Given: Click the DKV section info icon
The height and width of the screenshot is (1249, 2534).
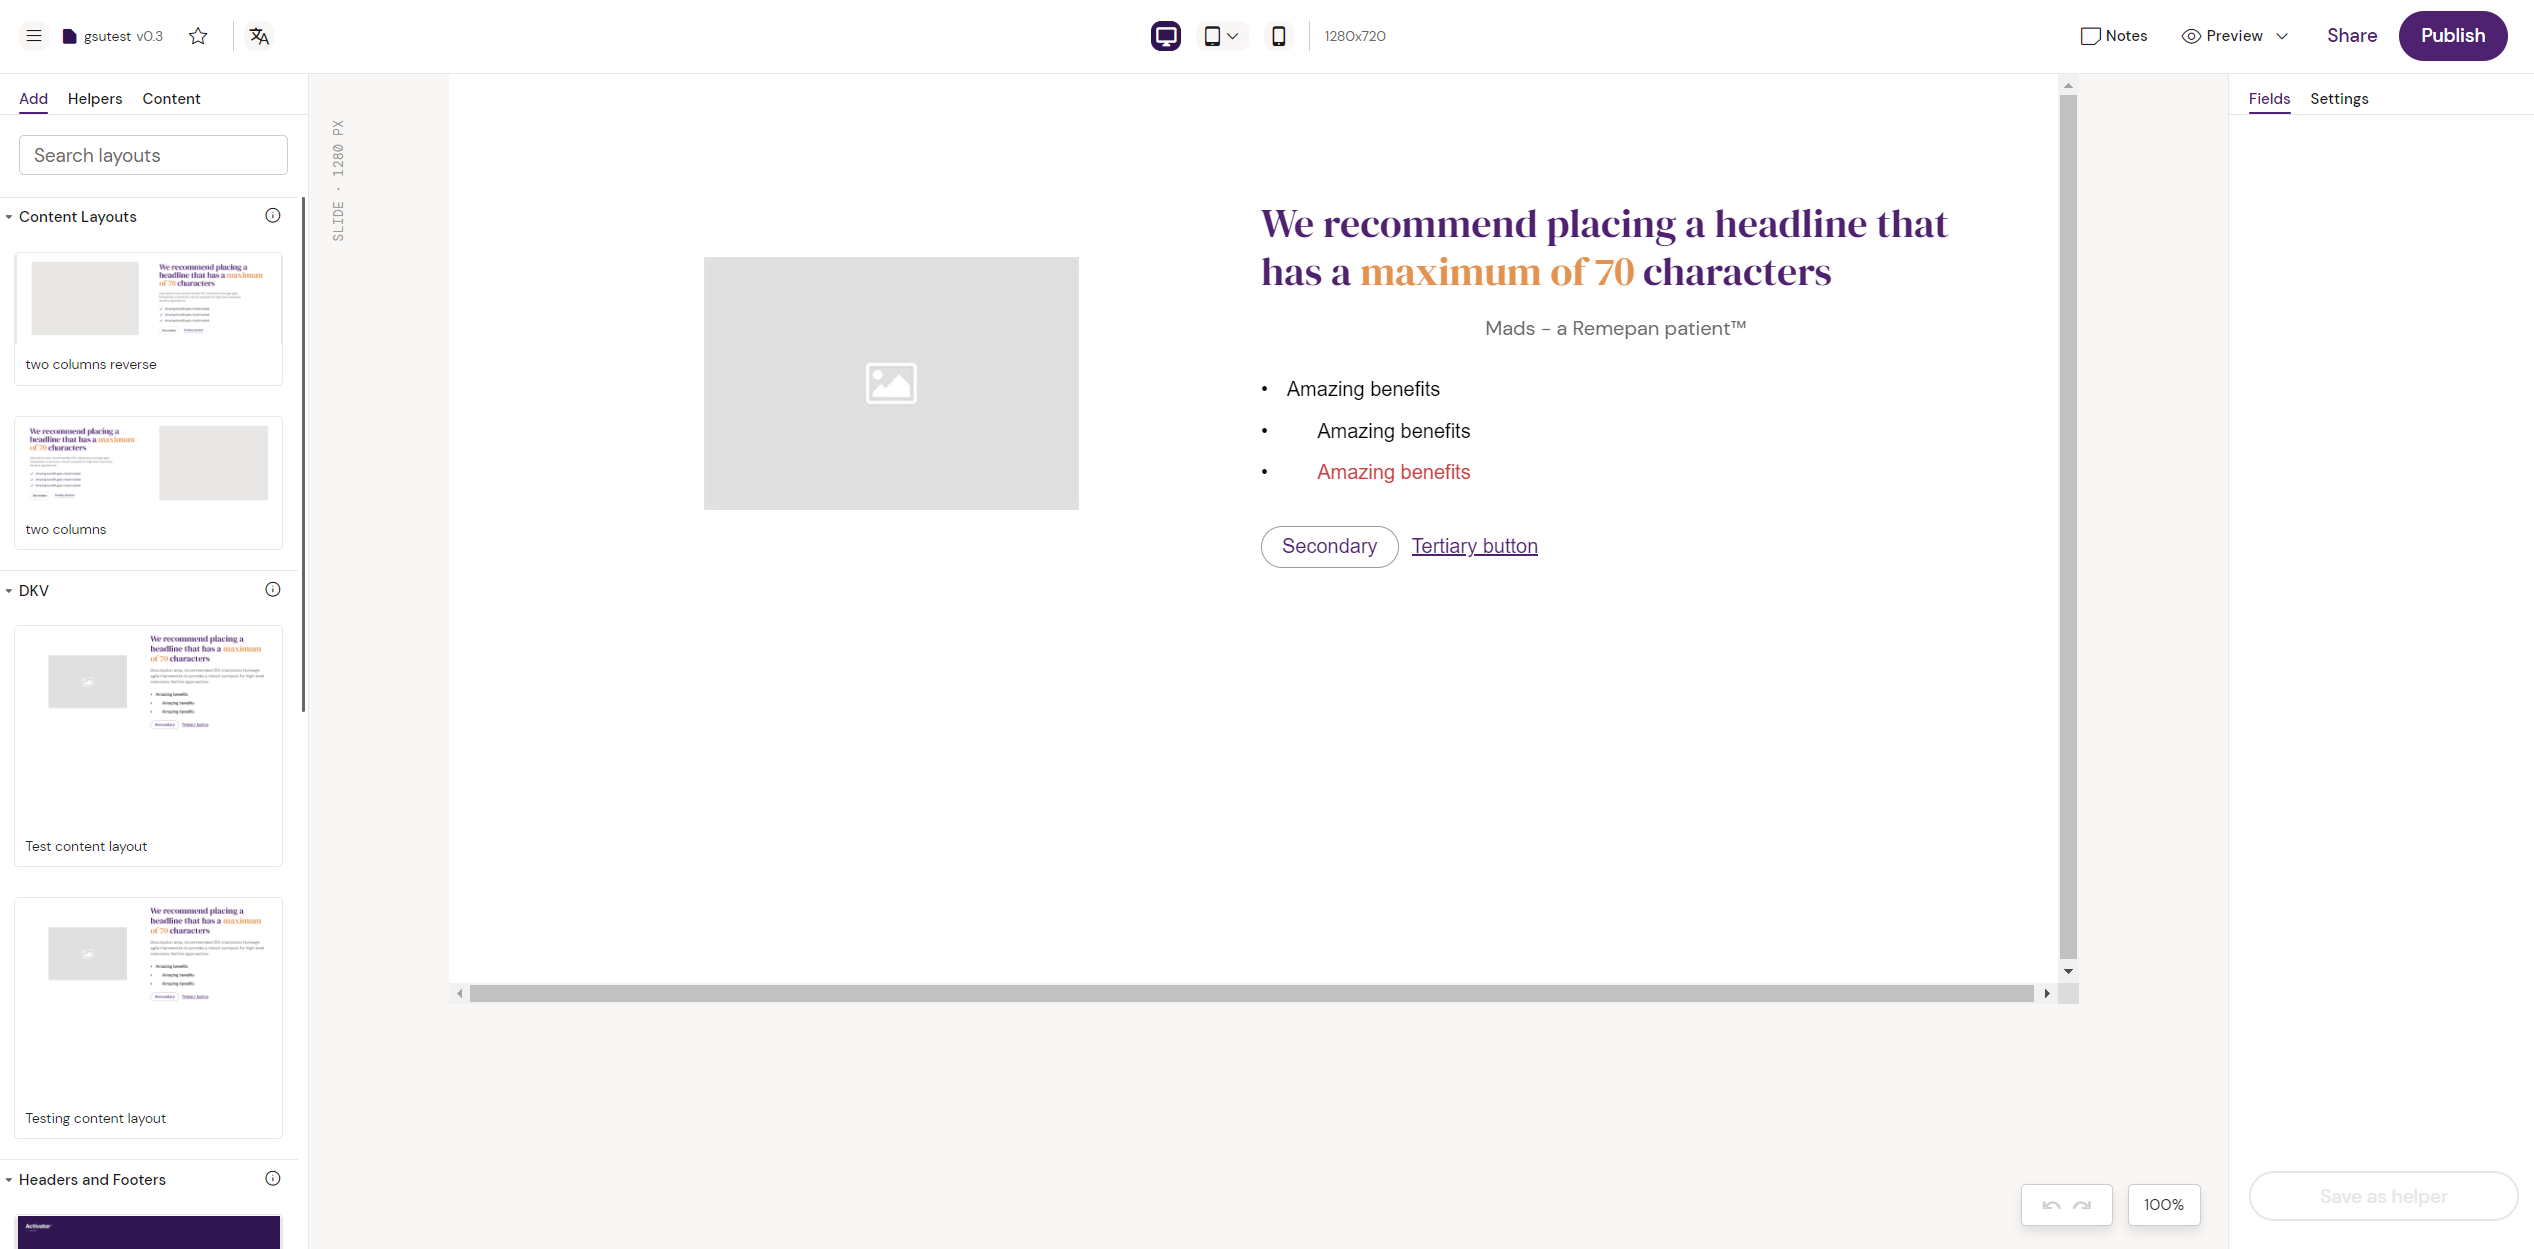Looking at the screenshot, I should 272,589.
